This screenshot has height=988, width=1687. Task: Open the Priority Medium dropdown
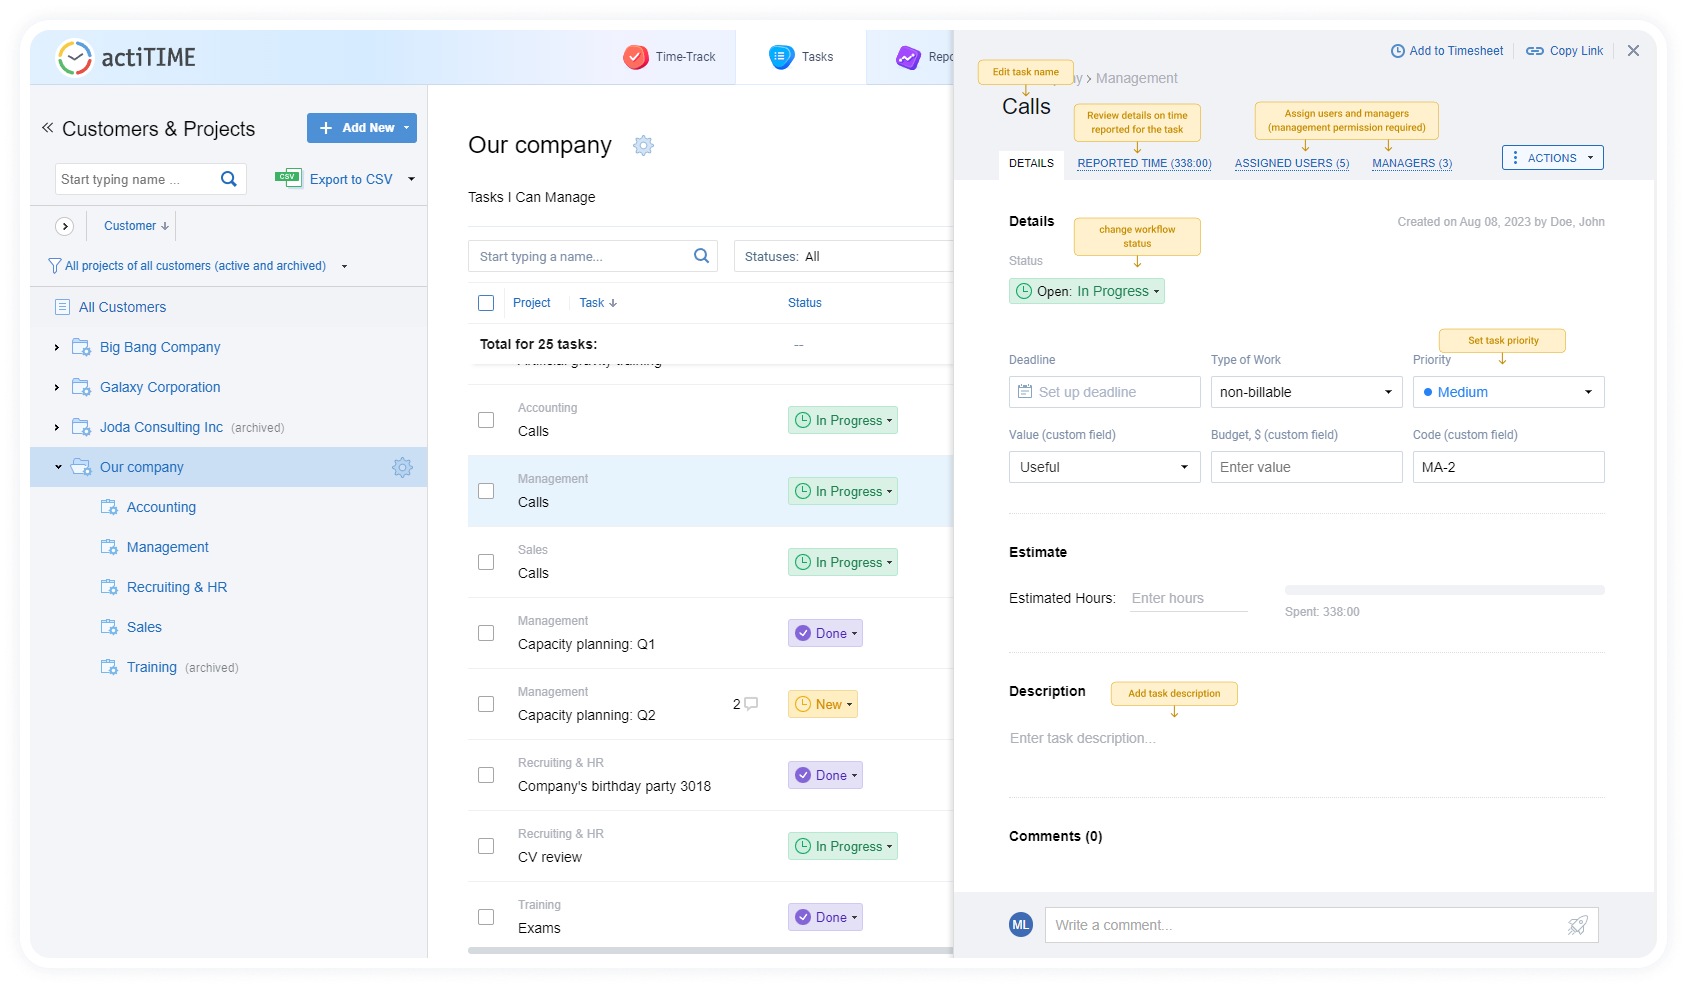coord(1508,392)
